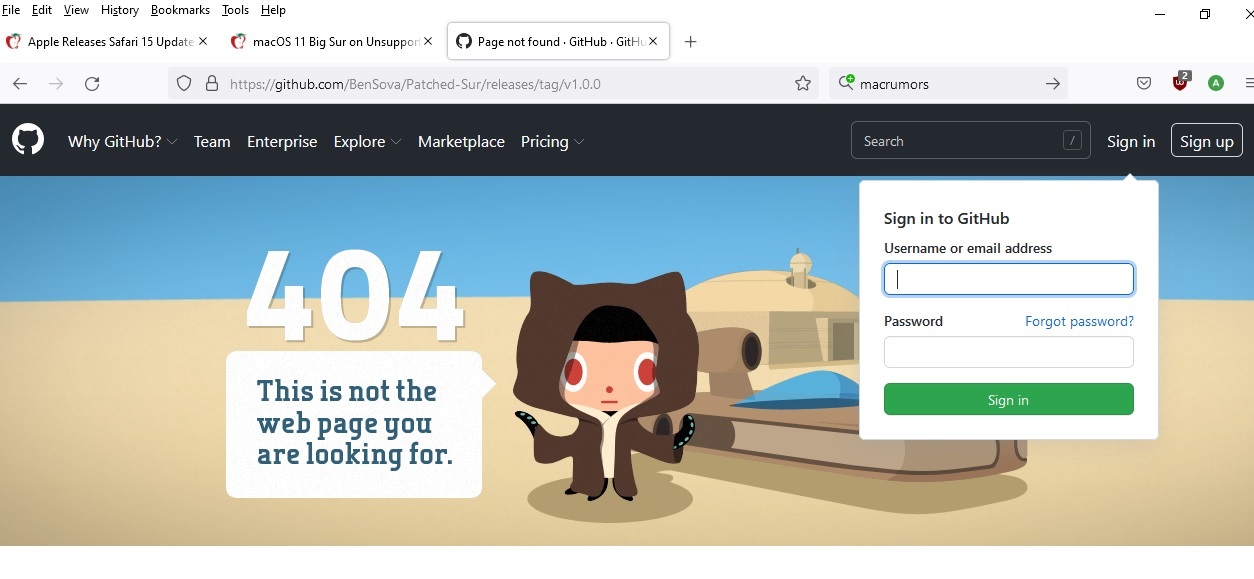Screen dimensions: 1254x579
Task: Expand the Pricing dropdown menu
Action: tap(552, 142)
